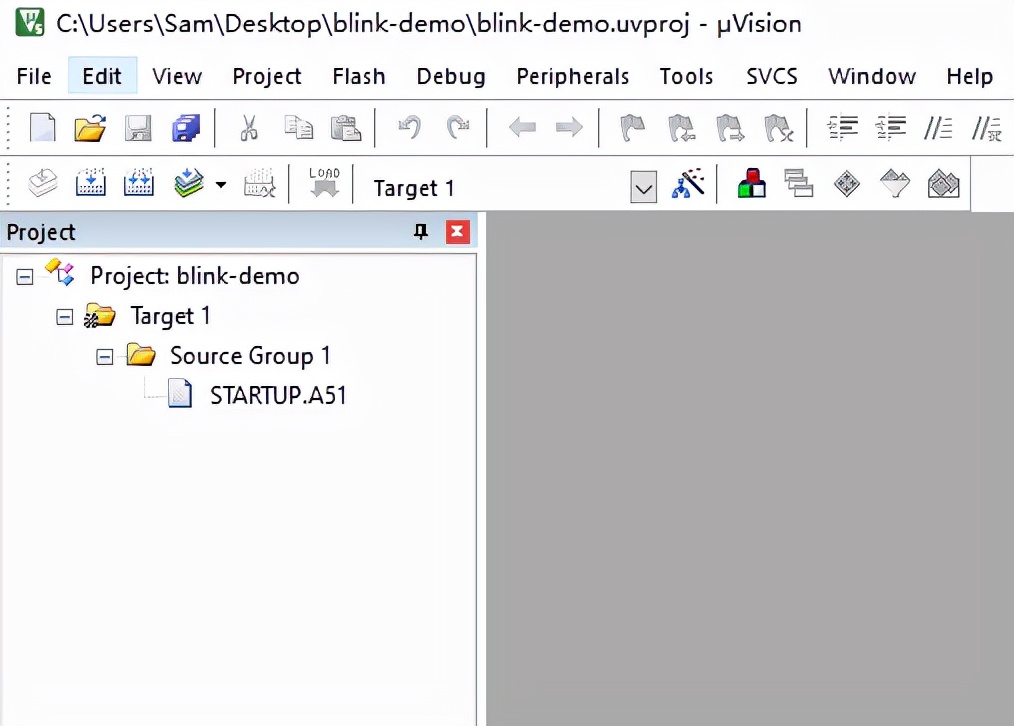Select Target 1 in the project tree
Screen dimensions: 1014x726
[x=170, y=316]
